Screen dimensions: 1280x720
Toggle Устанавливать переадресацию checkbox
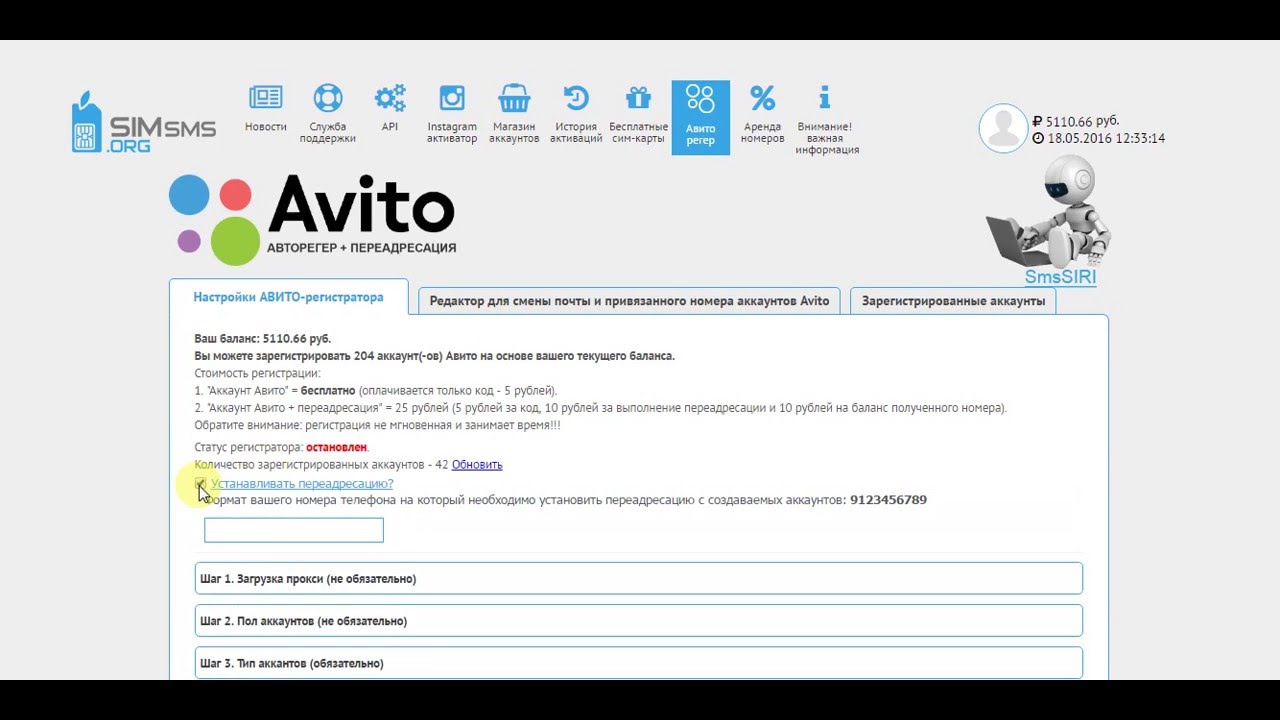tap(201, 484)
